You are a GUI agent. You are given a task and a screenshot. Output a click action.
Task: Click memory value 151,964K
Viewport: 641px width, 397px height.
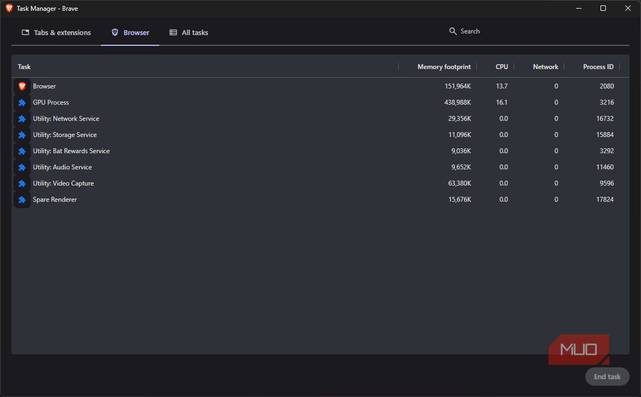click(x=457, y=86)
